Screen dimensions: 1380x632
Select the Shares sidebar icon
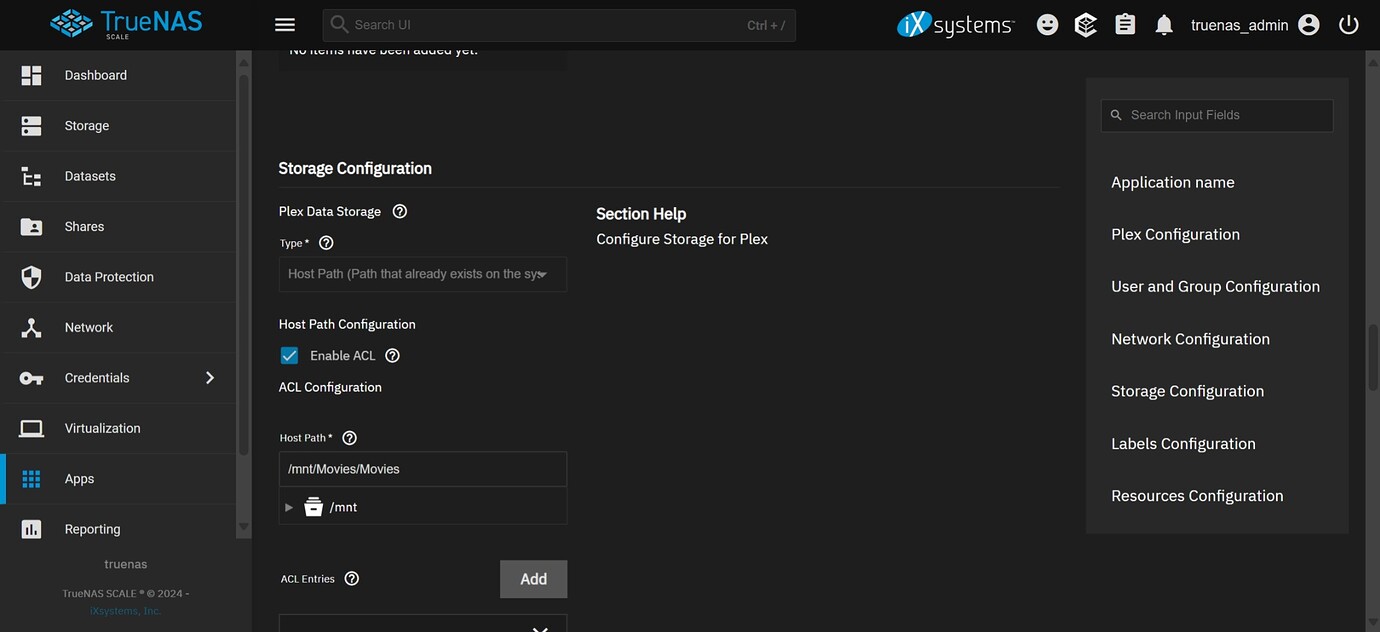tap(31, 226)
